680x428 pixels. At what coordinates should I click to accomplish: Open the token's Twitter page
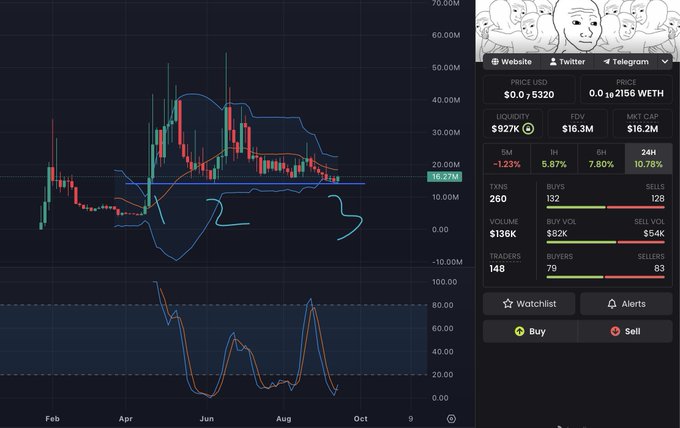[567, 62]
